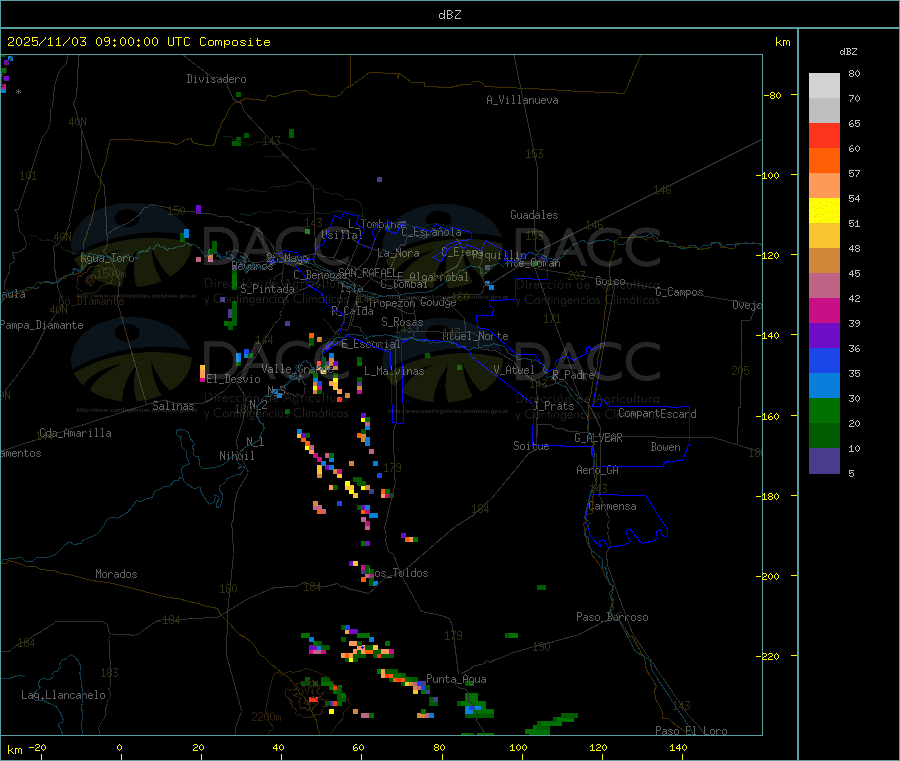The width and height of the screenshot is (900, 761).
Task: Select the 'Paso_Barroso' map label
Action: tap(612, 617)
